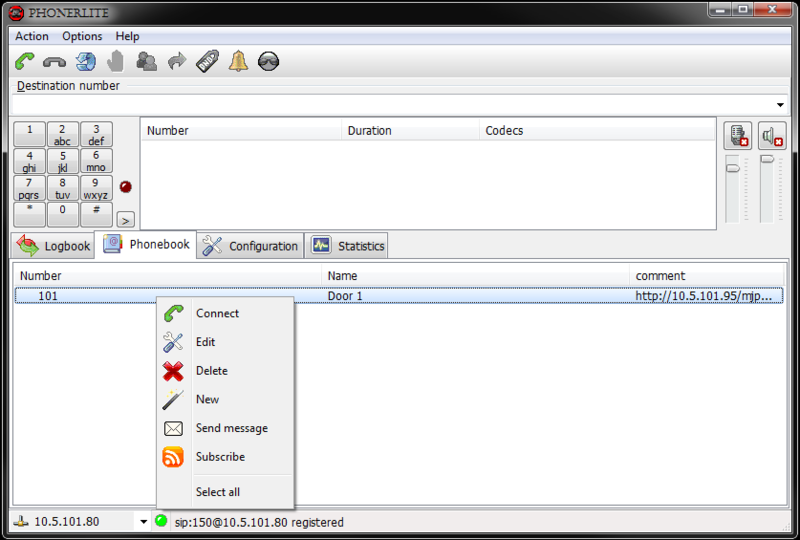
Task: Click keypad button 1
Action: click(29, 134)
